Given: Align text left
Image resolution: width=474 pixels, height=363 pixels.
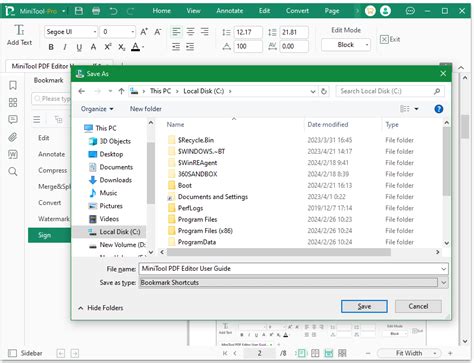Looking at the screenshot, I should click(176, 32).
